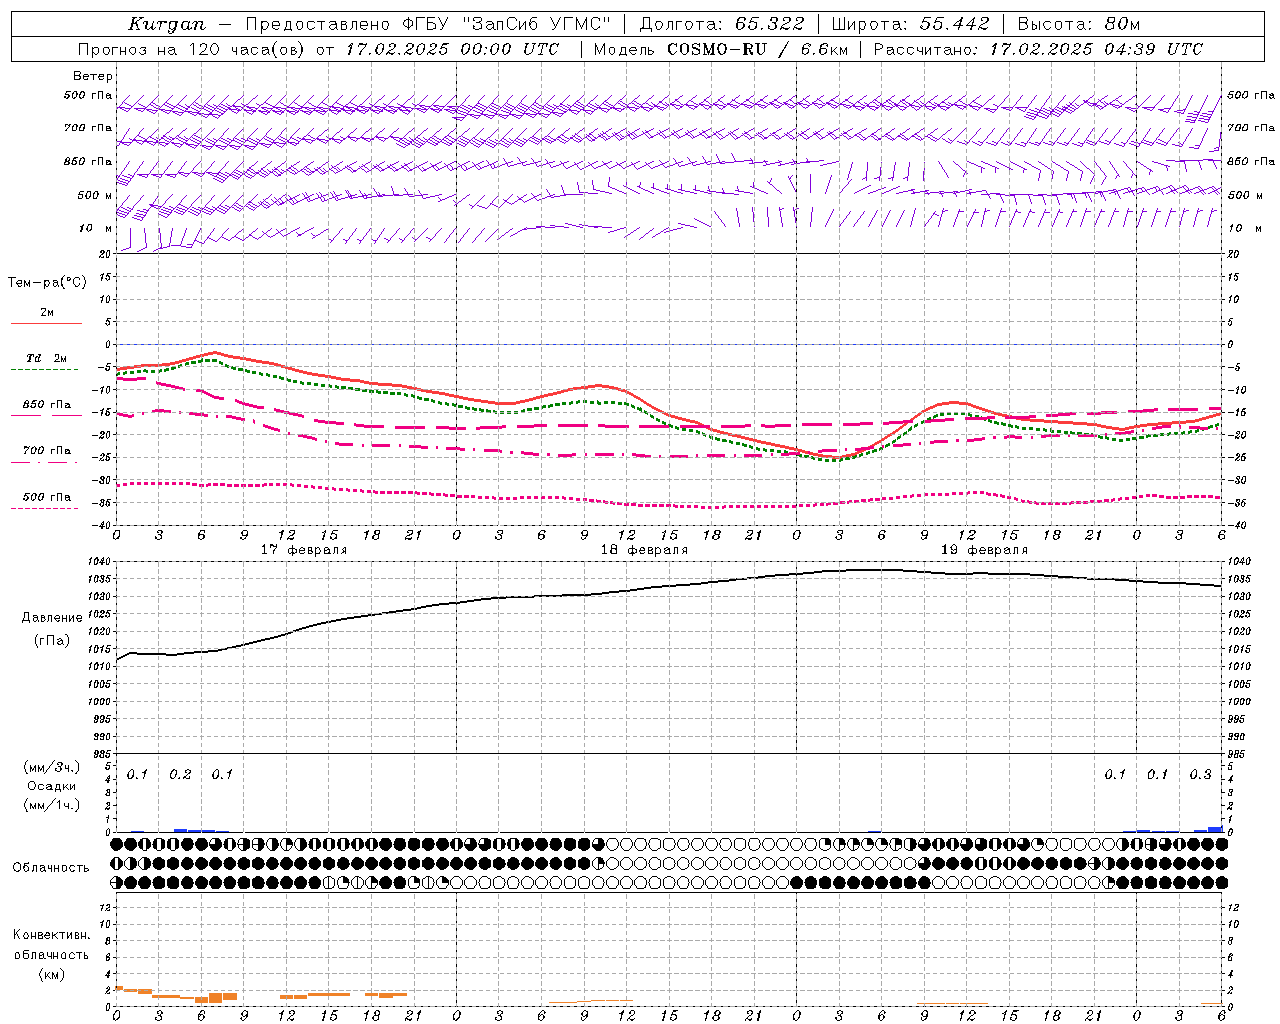
Task: Click the 19 февраля date label
Action: point(984,550)
